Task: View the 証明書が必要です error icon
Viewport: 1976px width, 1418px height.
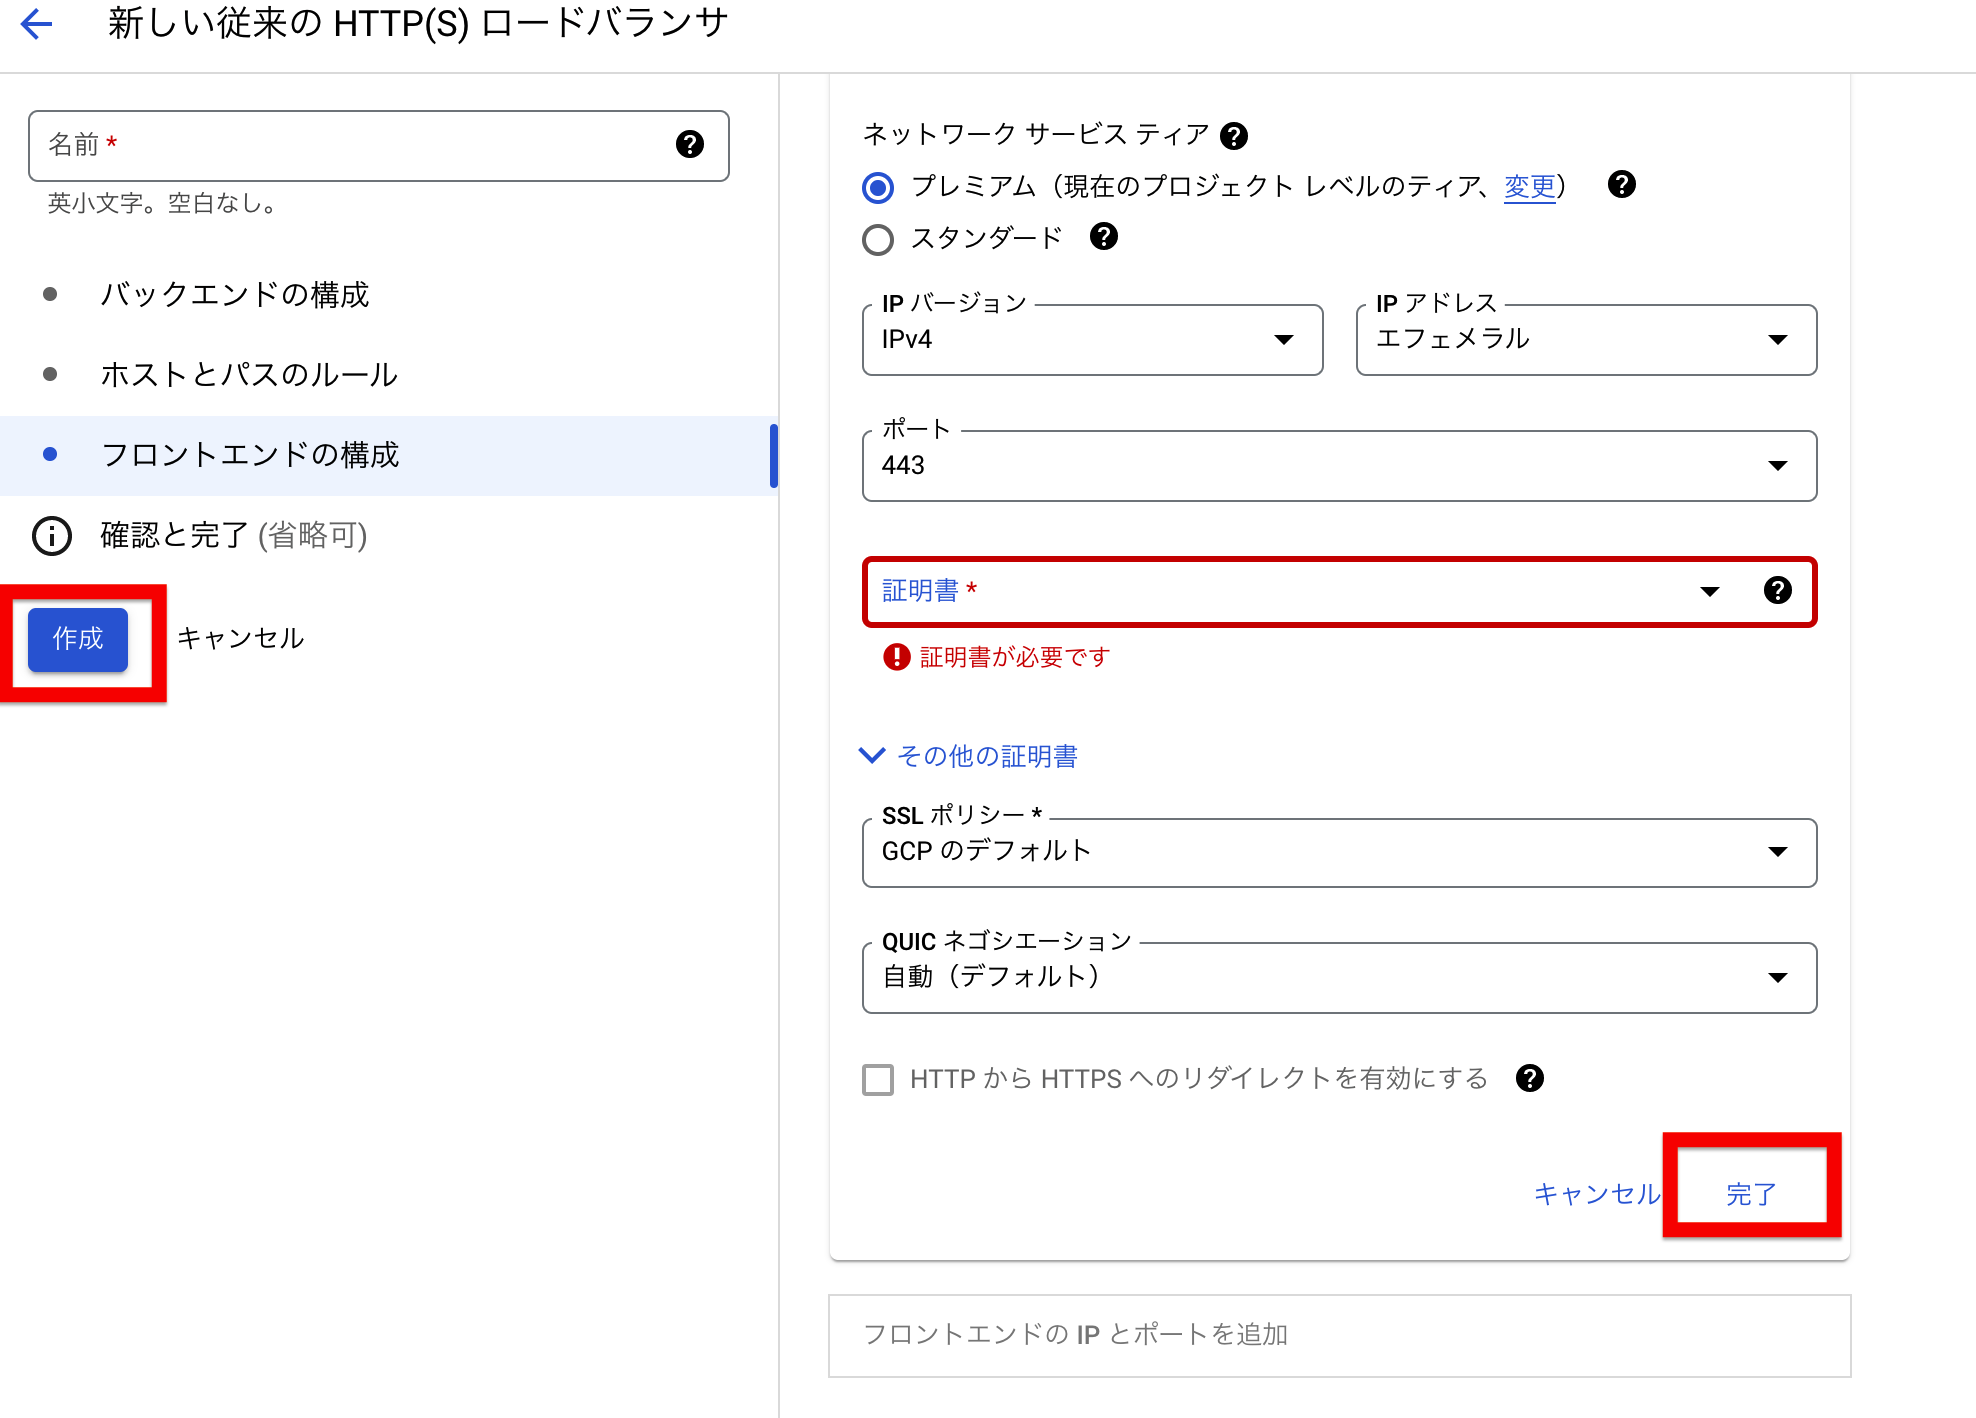Action: 894,656
